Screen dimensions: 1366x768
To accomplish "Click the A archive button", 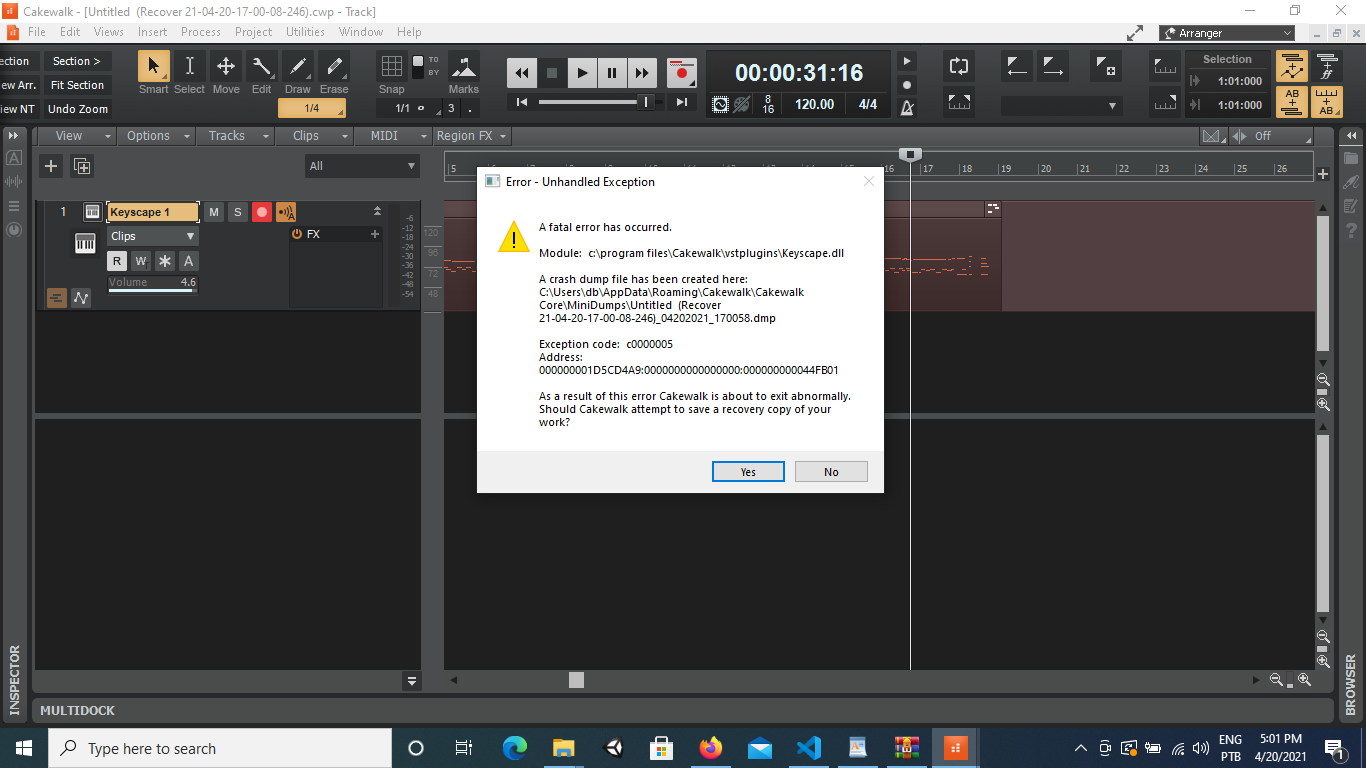I will point(188,261).
